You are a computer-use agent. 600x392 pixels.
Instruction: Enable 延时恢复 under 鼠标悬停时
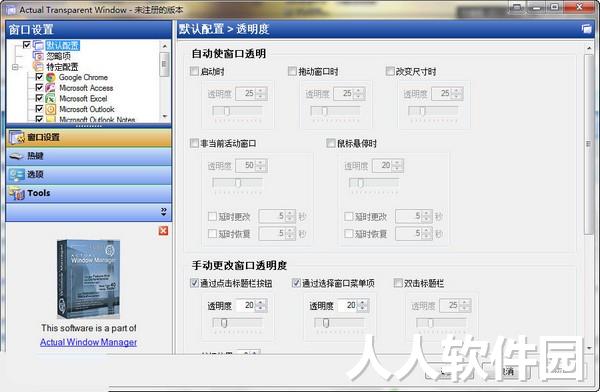(349, 234)
